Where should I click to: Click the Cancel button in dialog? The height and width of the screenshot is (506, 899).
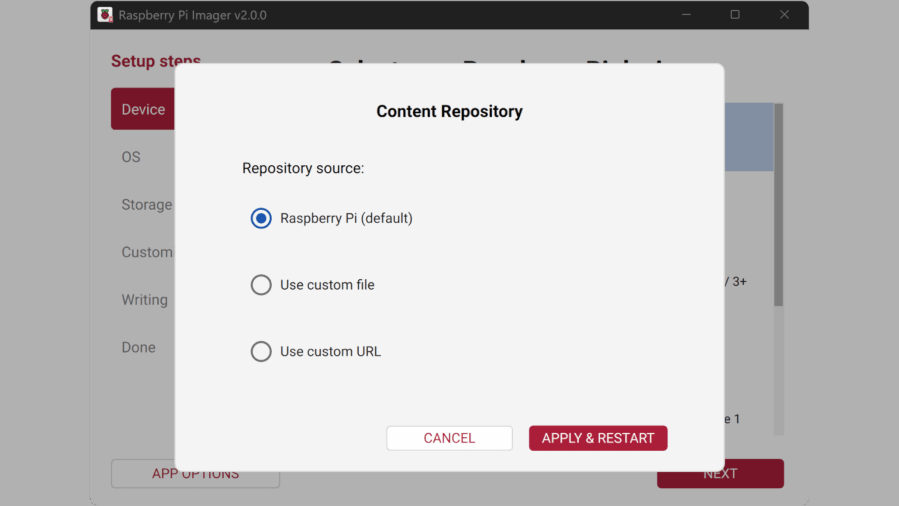(x=449, y=438)
